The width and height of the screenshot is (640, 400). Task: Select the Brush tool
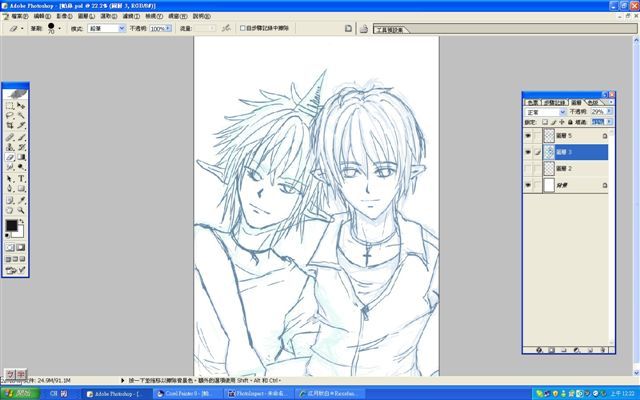(x=21, y=137)
